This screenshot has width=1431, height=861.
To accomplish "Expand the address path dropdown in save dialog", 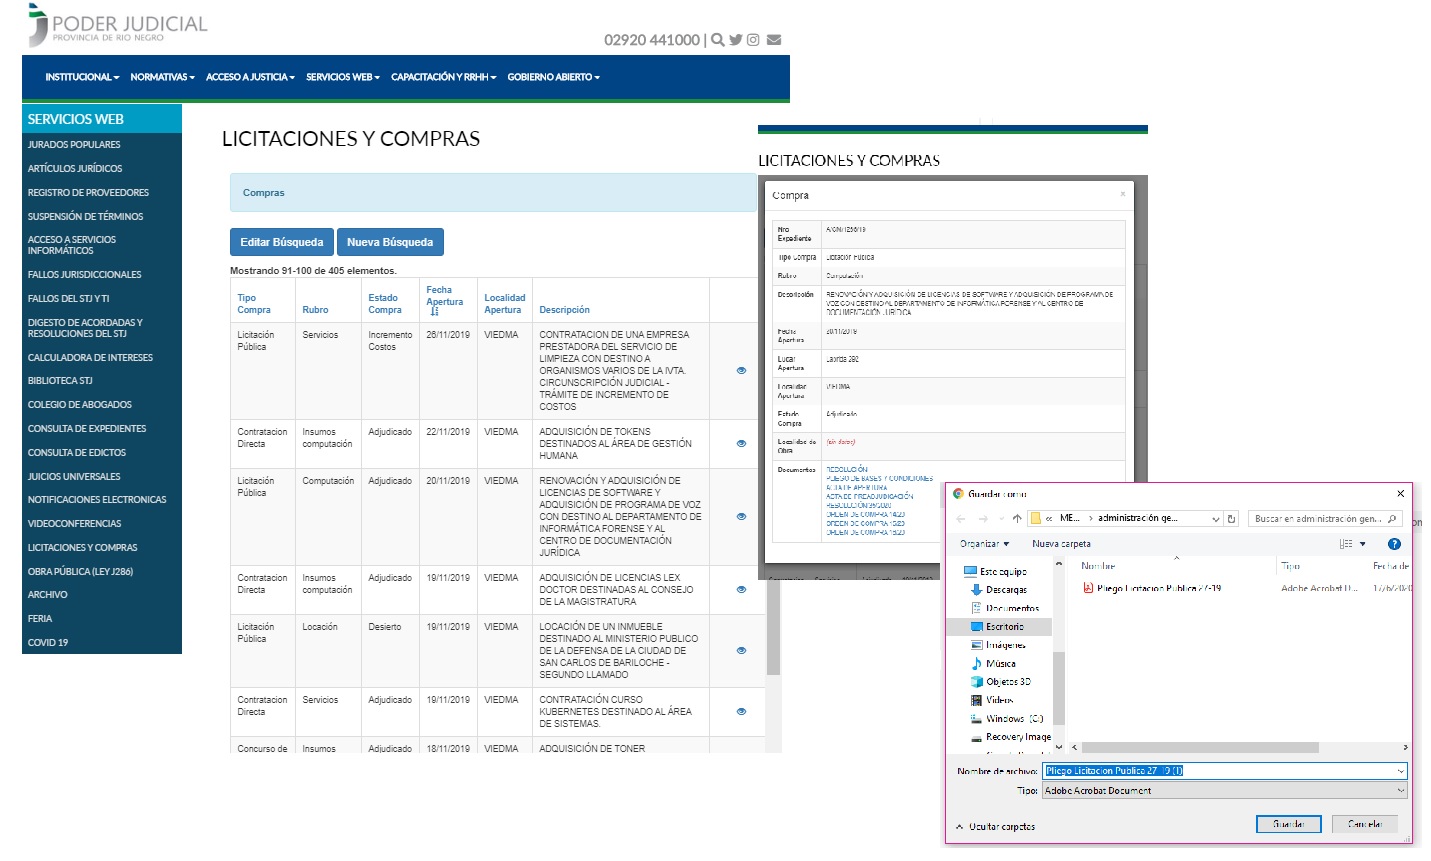I will [1215, 519].
